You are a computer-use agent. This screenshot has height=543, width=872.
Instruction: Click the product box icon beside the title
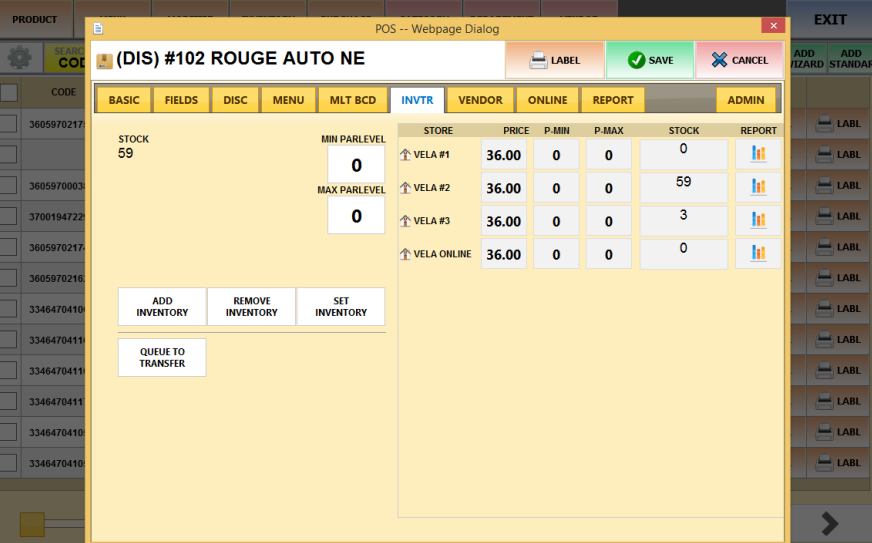[104, 60]
